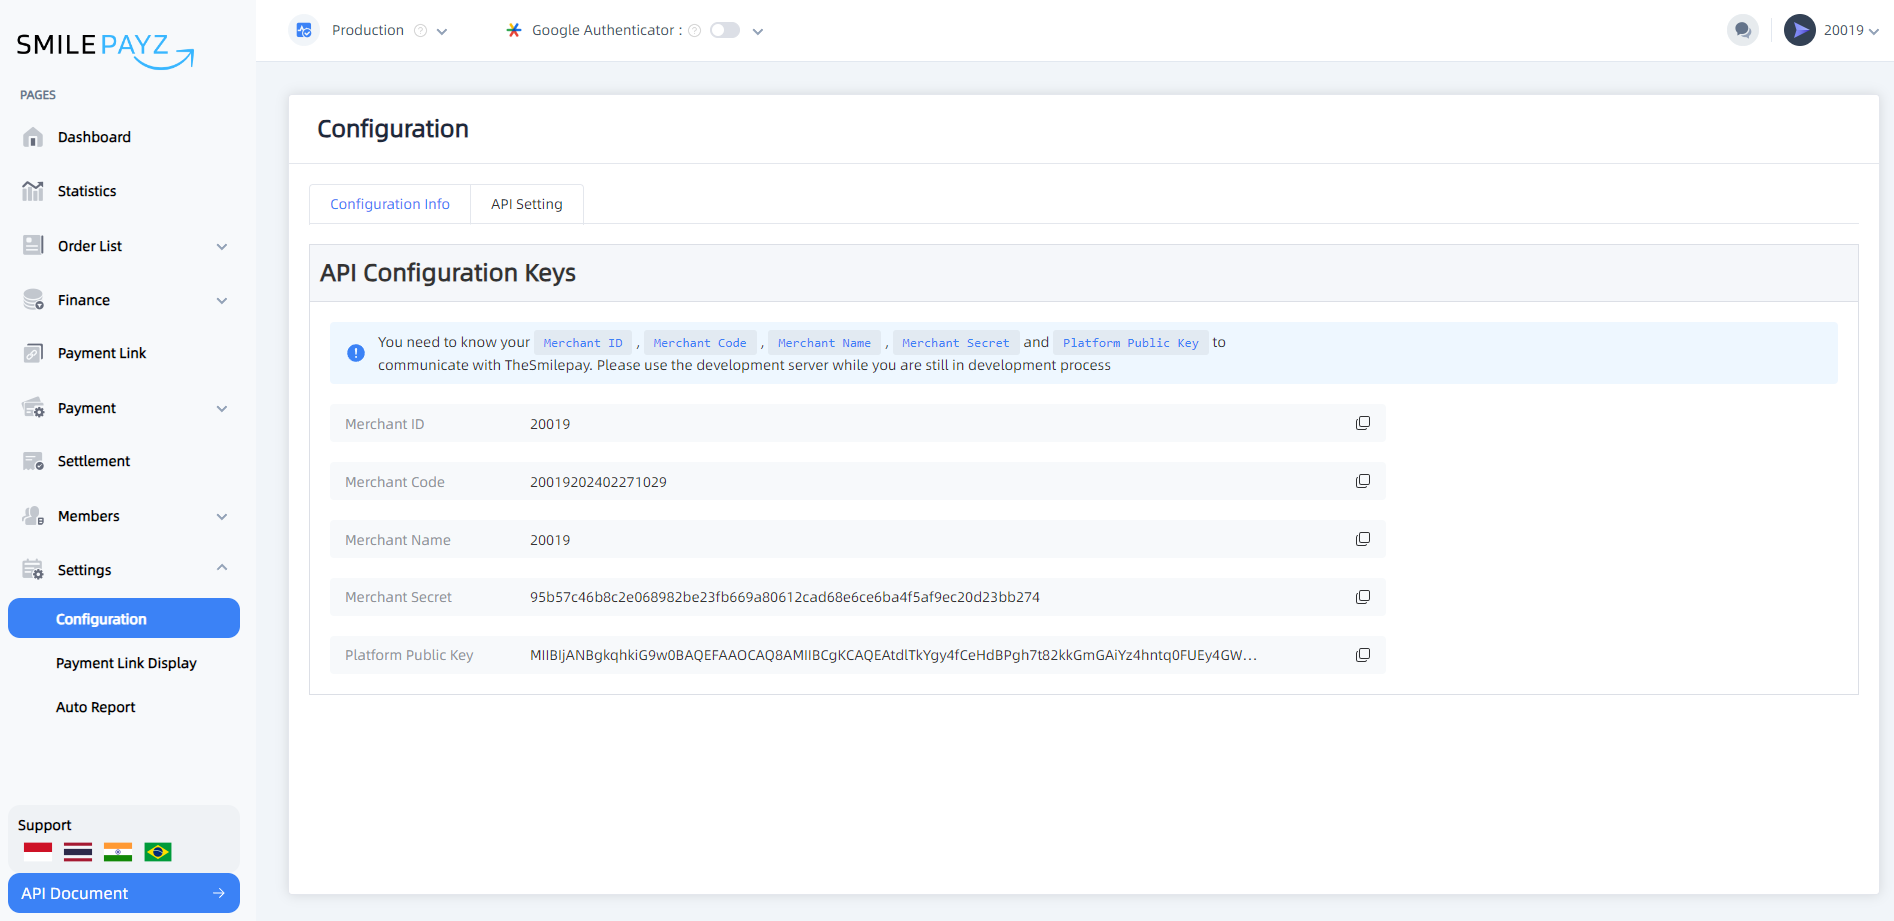
Task: Open the API Document button
Action: [x=124, y=893]
